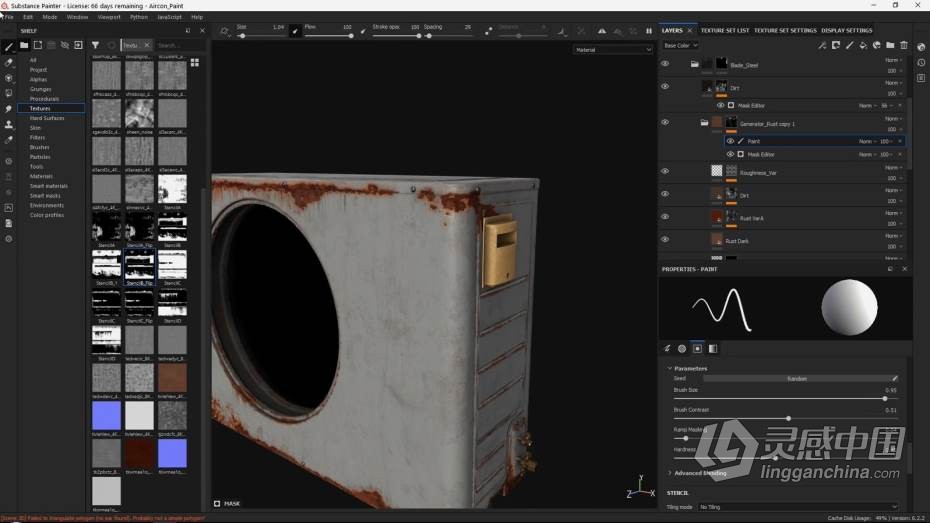Select Smart materials shelf category
This screenshot has width=930, height=523.
[49, 186]
